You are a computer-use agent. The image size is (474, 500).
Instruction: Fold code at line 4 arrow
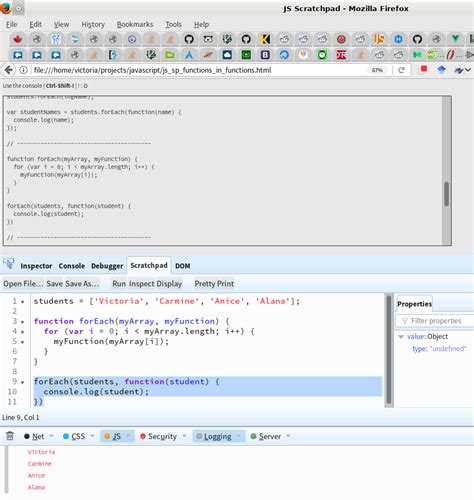(23, 332)
